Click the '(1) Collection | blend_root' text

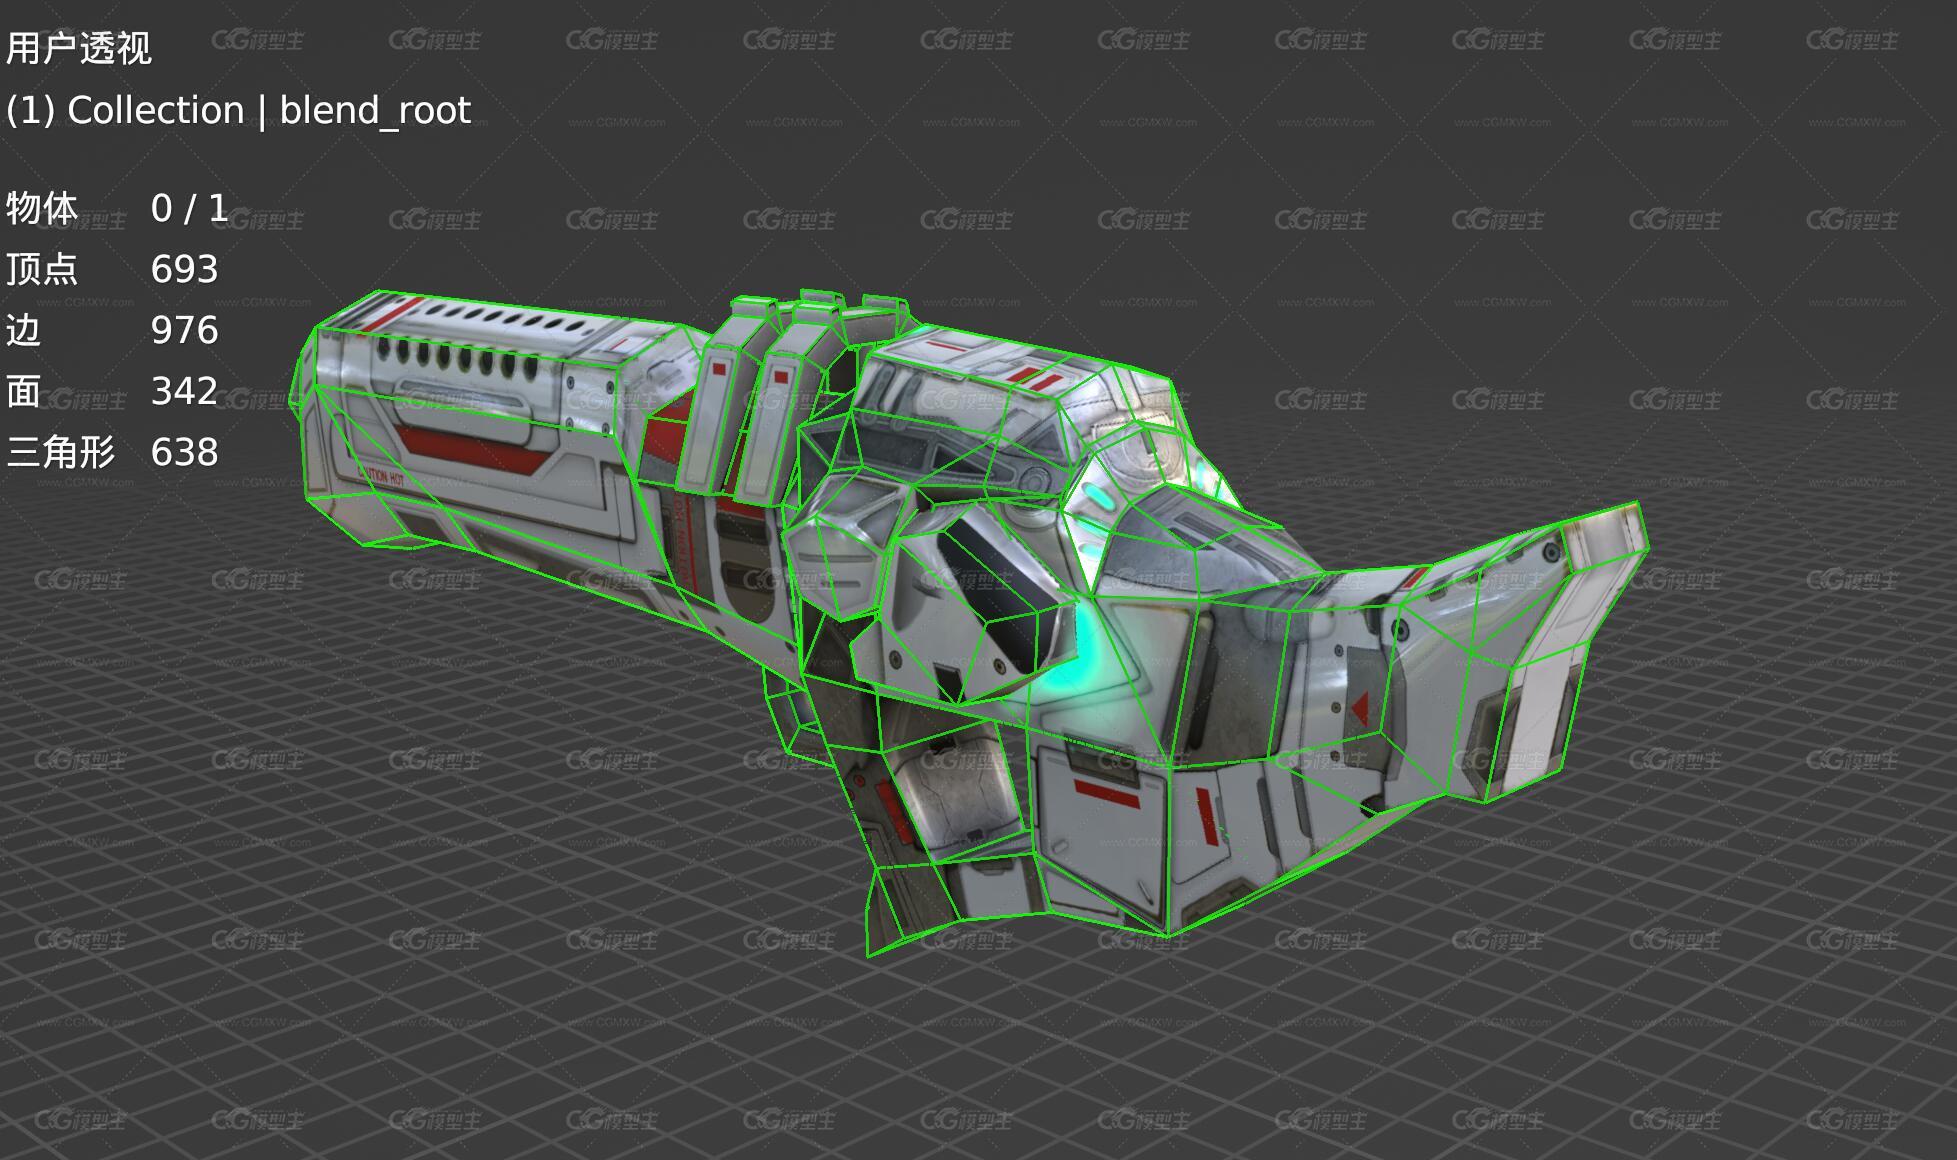[x=238, y=110]
